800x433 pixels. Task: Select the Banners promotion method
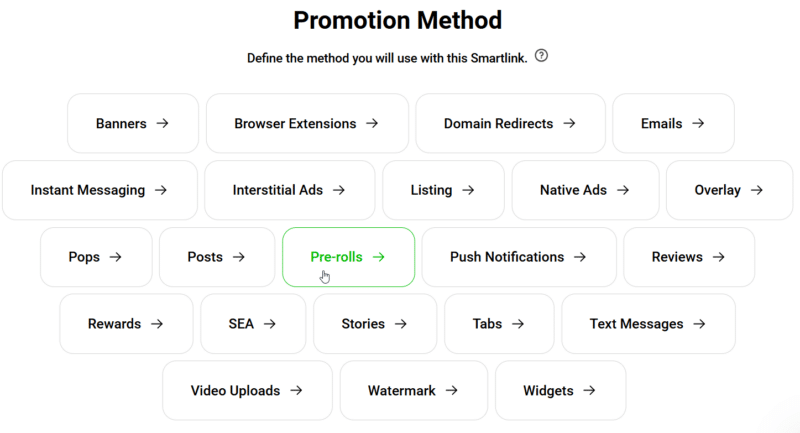pos(132,124)
